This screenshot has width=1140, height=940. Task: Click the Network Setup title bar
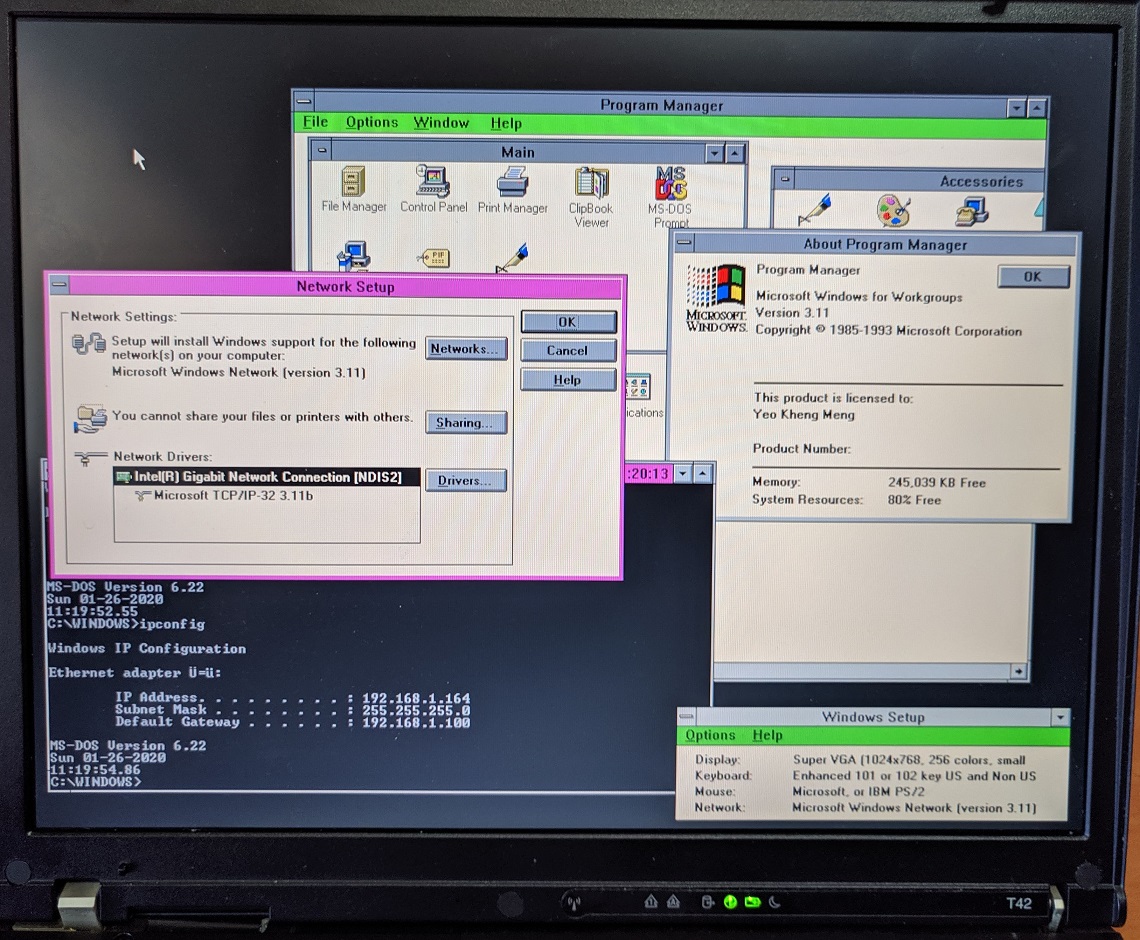point(345,286)
